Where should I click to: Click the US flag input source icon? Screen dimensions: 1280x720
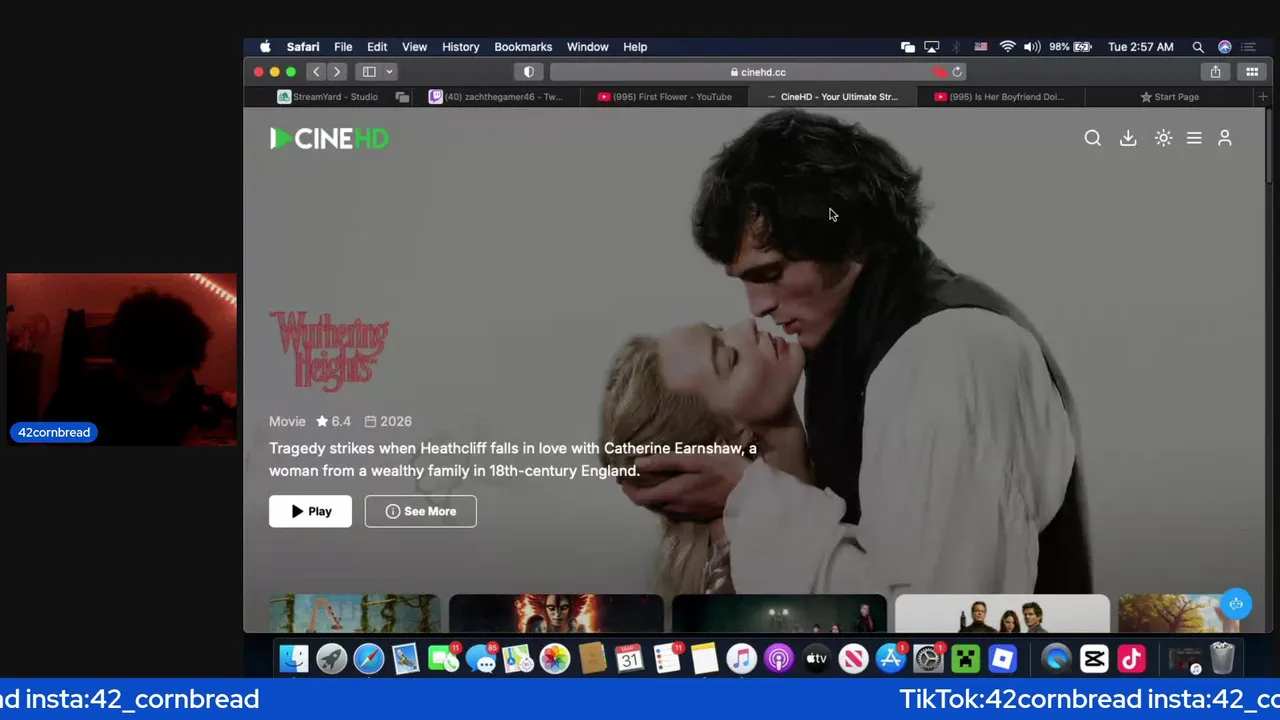[x=981, y=47]
